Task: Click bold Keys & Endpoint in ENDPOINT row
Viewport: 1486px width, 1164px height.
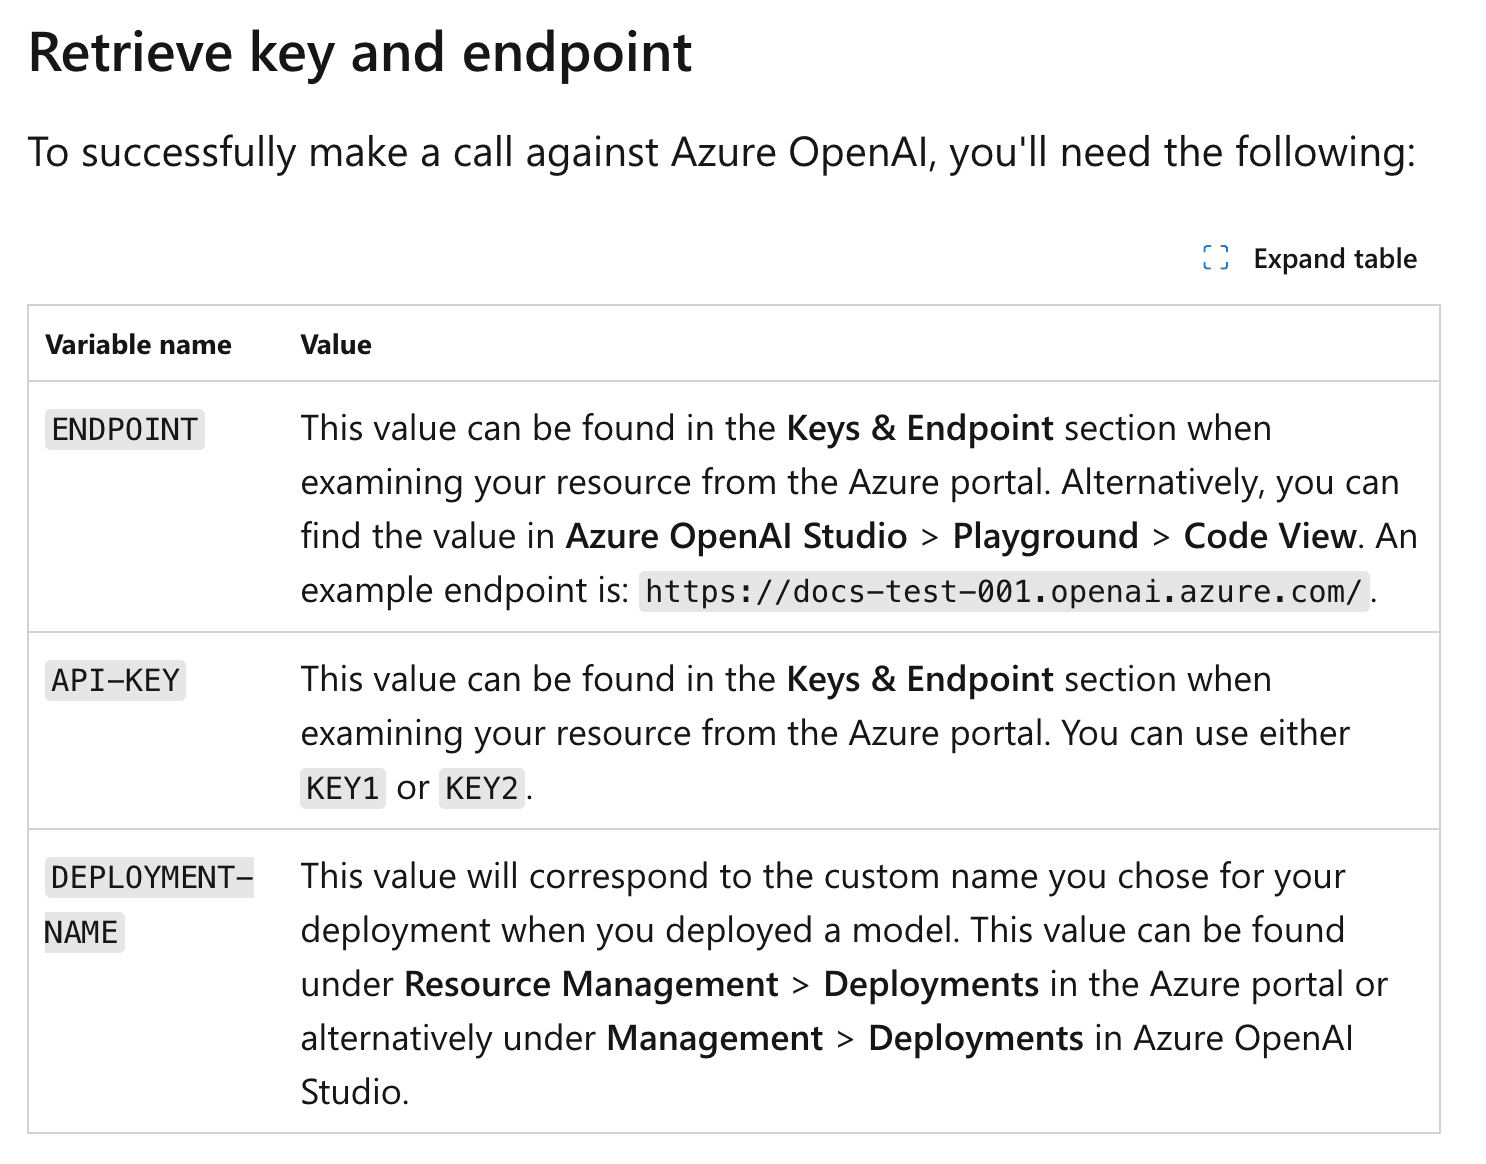Action: pyautogui.click(x=919, y=428)
